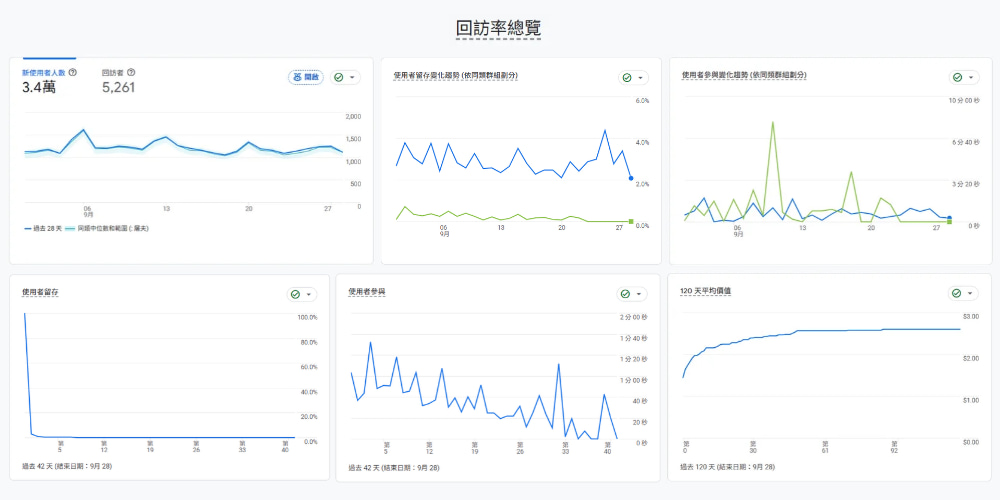The width and height of the screenshot is (1000, 500).
Task: Switch to the 回訪者 metric tab
Action: 119,80
